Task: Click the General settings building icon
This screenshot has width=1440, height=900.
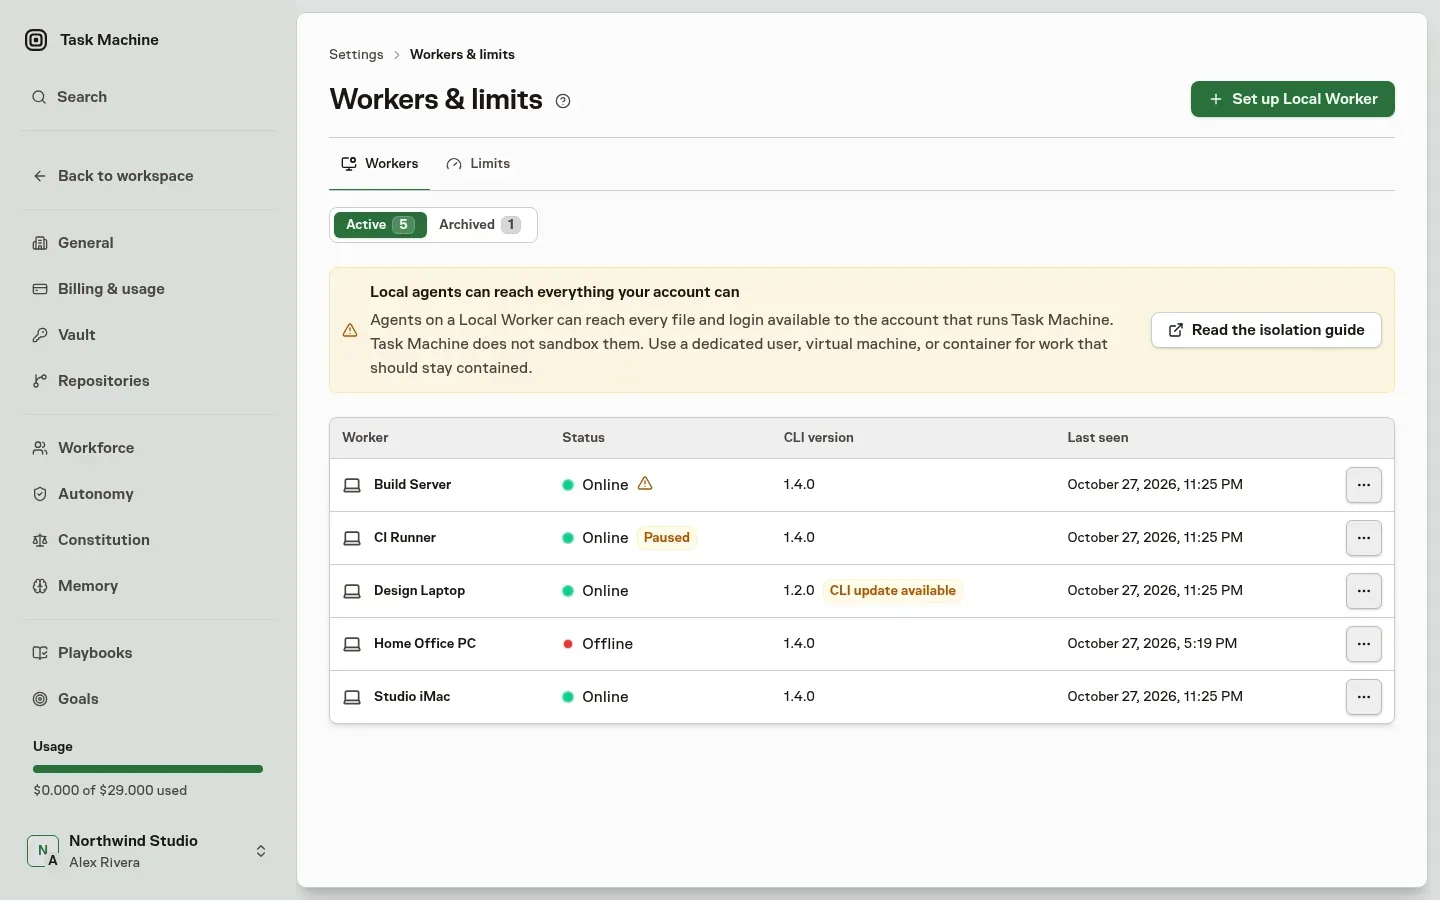Action: (40, 243)
